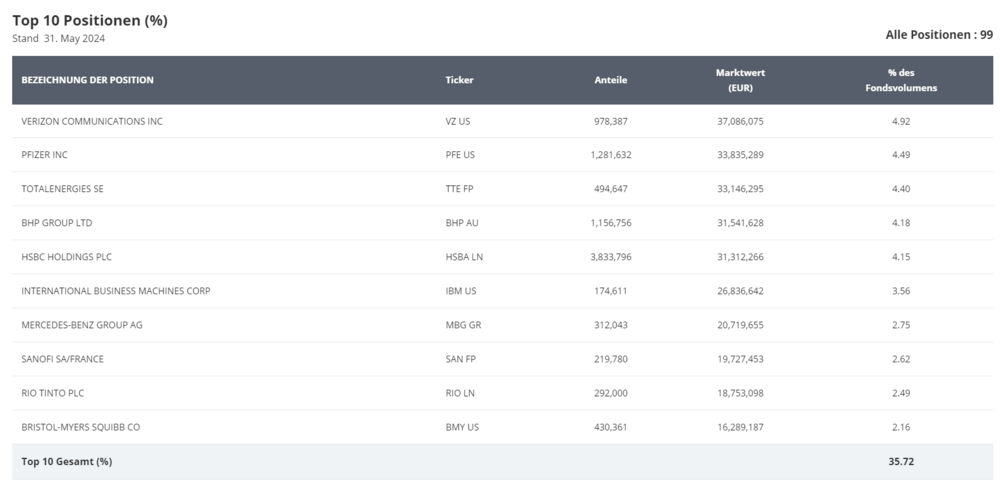Select the IBM US ticker cell
The image size is (1000, 490).
click(x=461, y=291)
